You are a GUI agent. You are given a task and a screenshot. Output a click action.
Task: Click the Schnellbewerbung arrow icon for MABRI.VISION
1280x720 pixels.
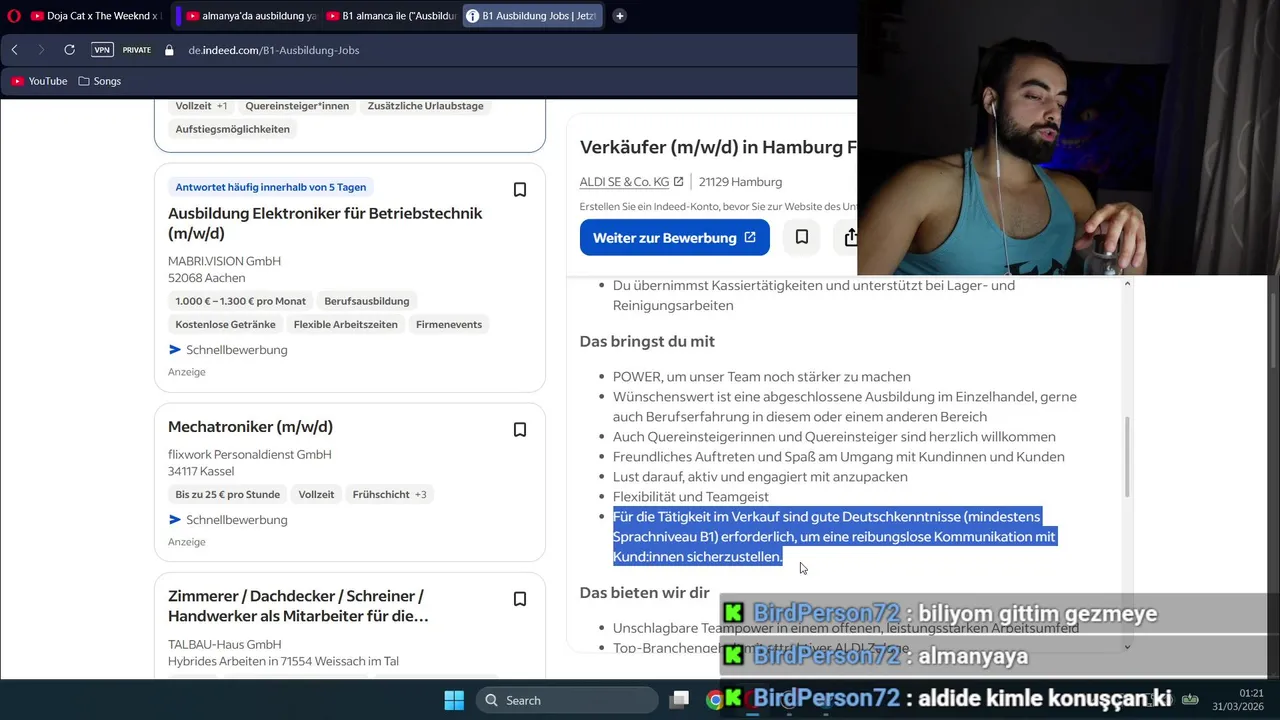coord(175,350)
